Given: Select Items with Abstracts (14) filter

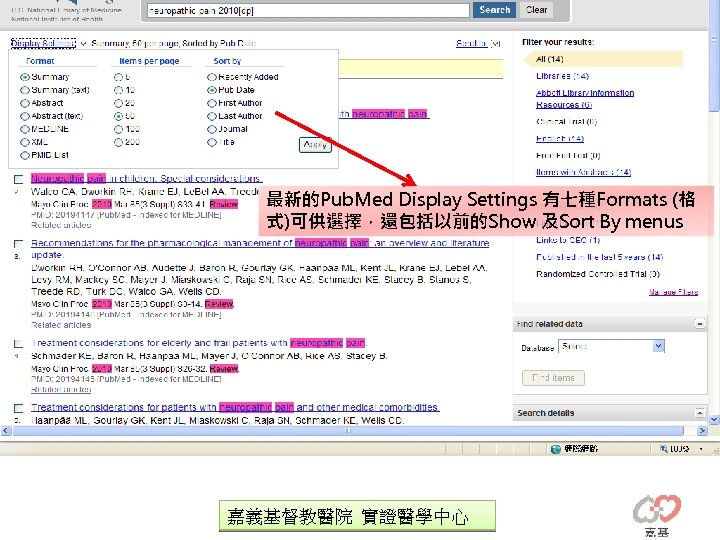Looking at the screenshot, I should click(x=583, y=172).
